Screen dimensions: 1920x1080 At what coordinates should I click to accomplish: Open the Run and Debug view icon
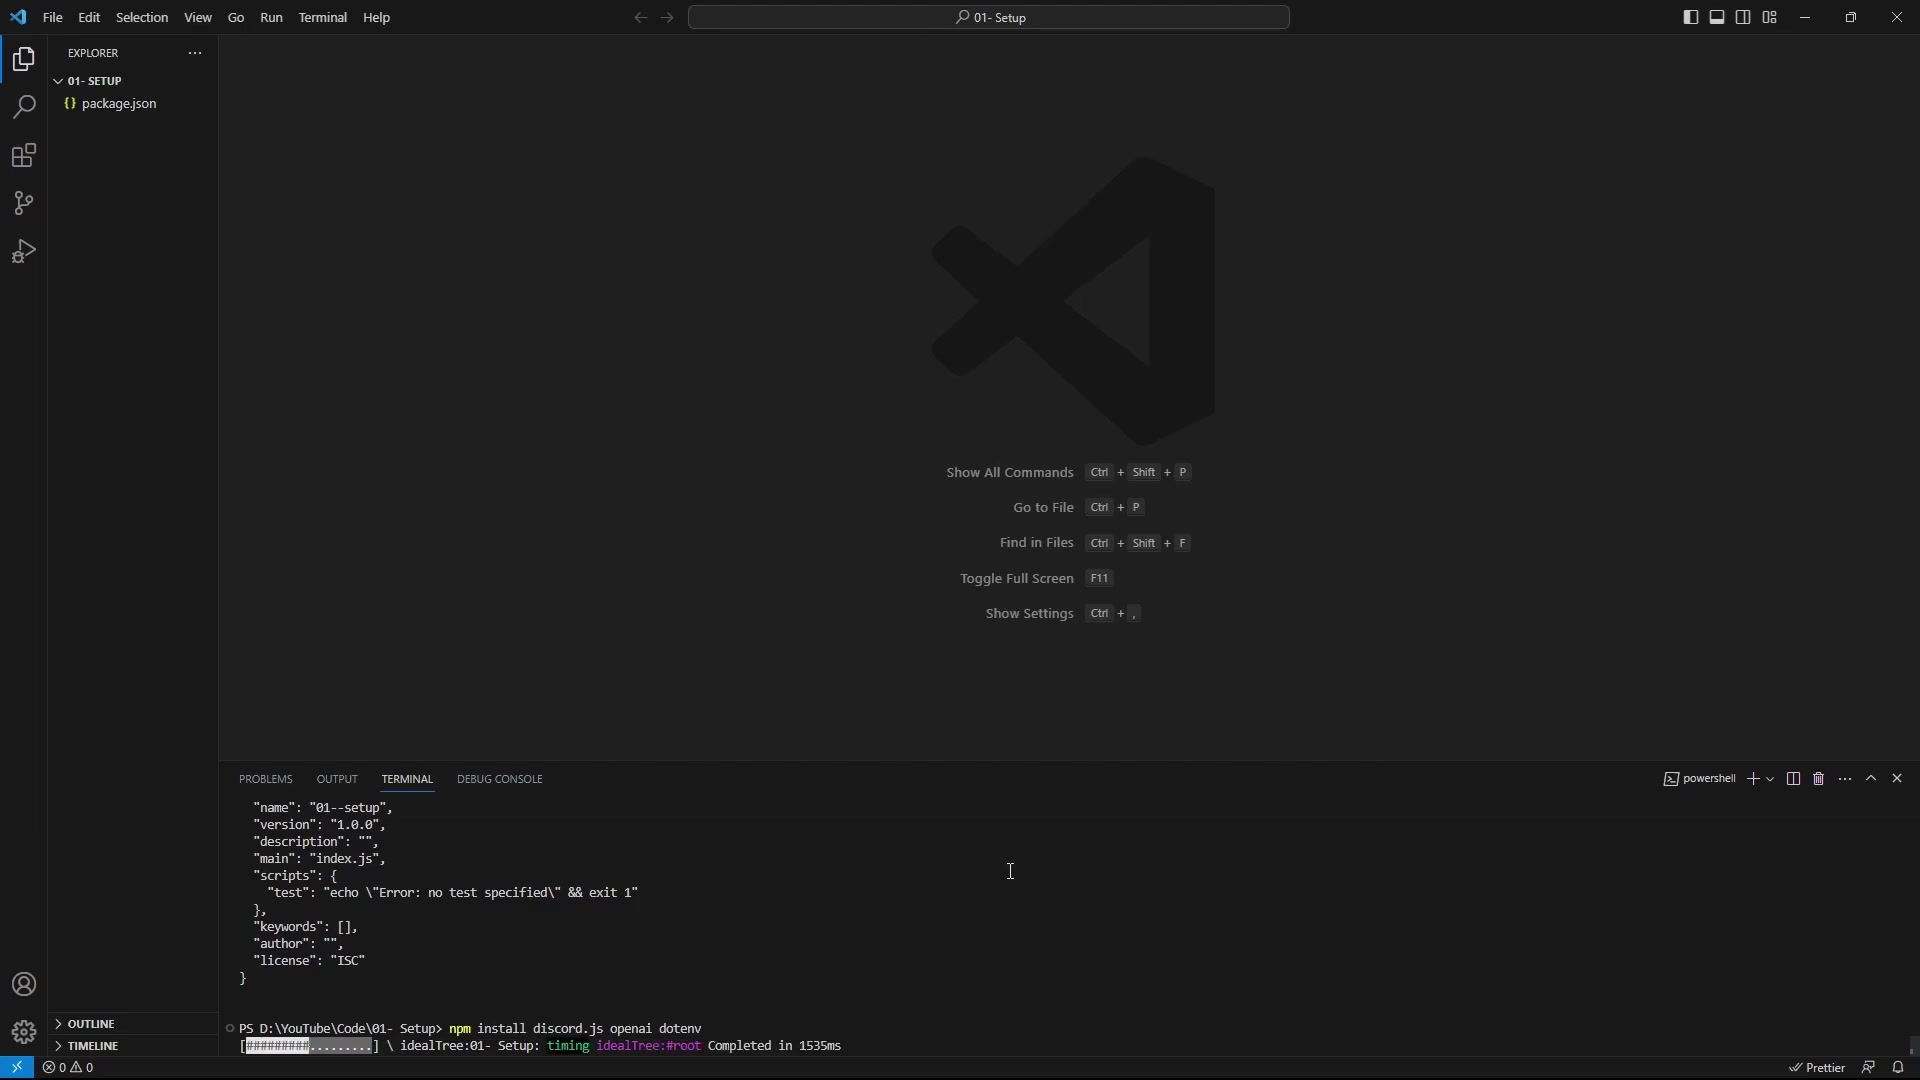pyautogui.click(x=24, y=251)
